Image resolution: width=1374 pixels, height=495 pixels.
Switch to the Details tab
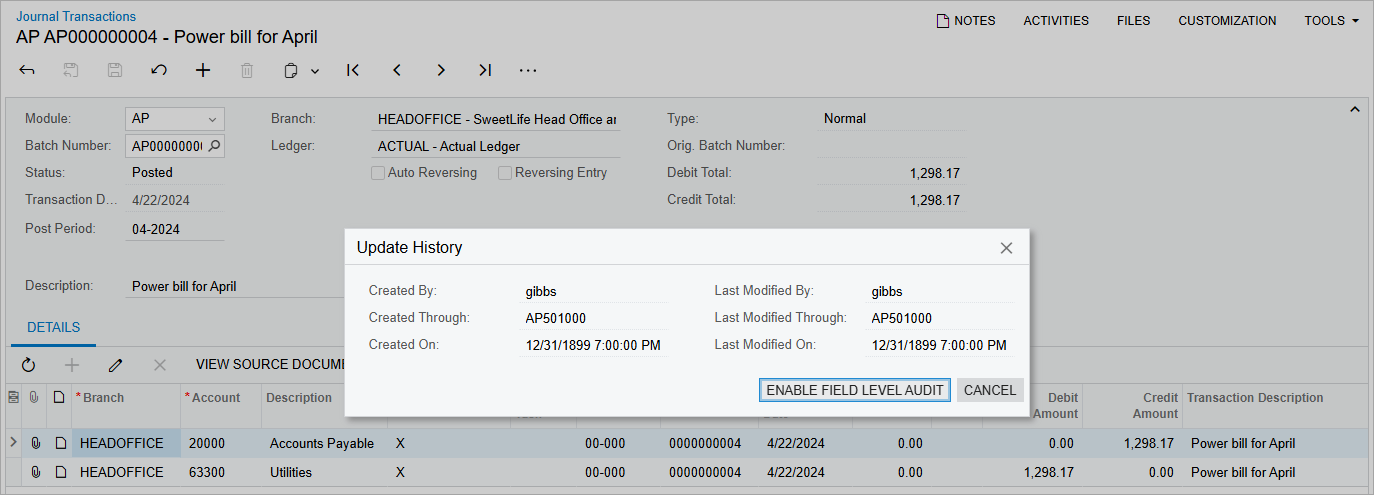(x=53, y=327)
